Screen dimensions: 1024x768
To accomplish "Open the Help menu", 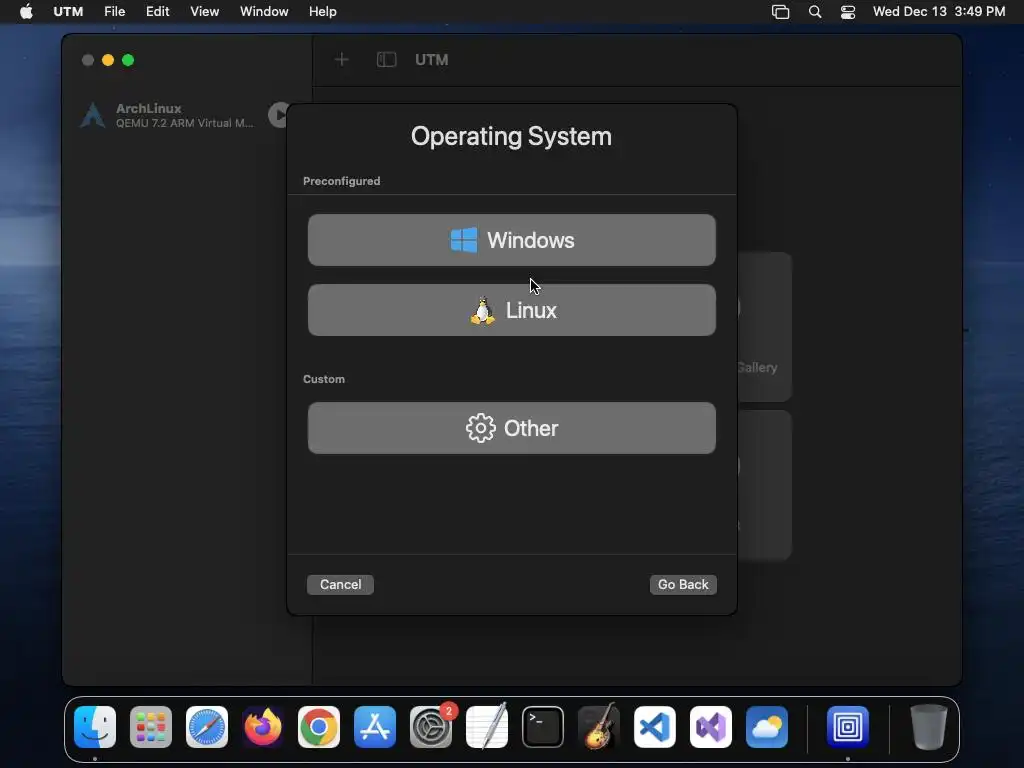I will tap(323, 11).
